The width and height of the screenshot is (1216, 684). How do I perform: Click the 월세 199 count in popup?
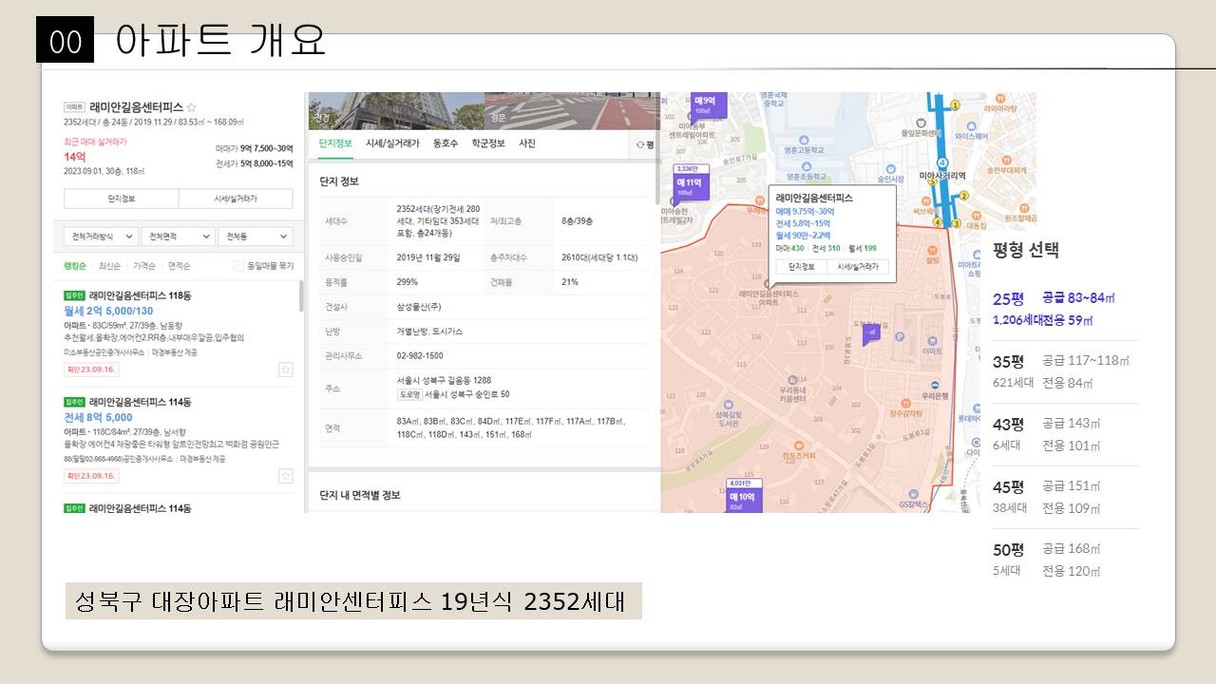[862, 248]
